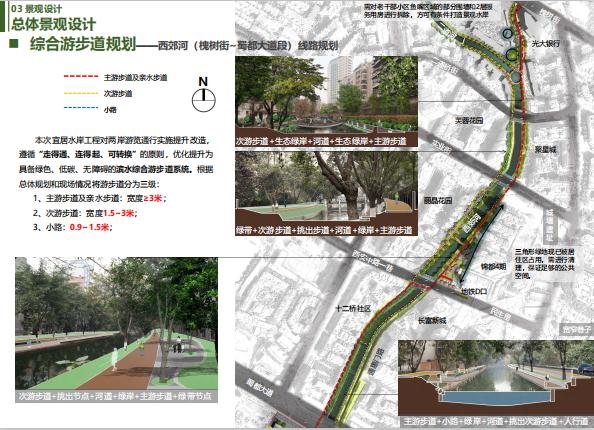594x430 pixels.
Task: Select the red dashed 主游步道及亲水步道 legend line
Action: [81, 77]
